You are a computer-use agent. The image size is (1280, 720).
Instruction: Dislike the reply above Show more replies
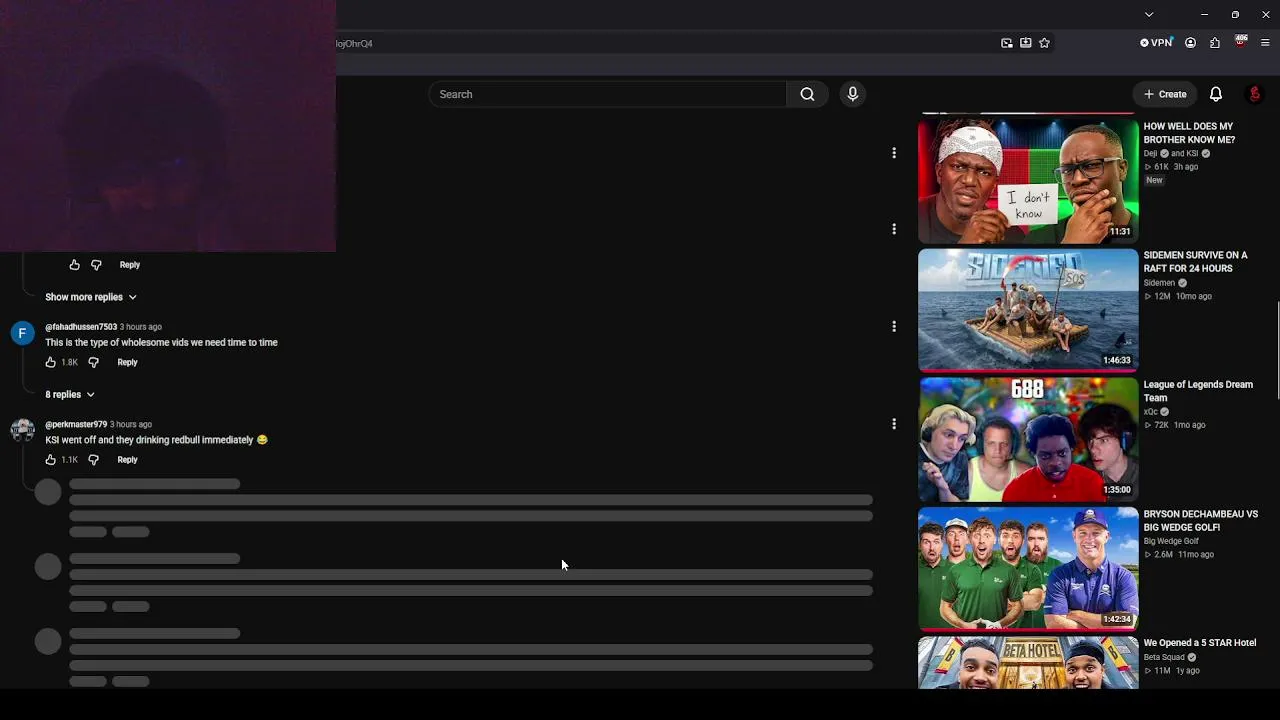(x=96, y=265)
